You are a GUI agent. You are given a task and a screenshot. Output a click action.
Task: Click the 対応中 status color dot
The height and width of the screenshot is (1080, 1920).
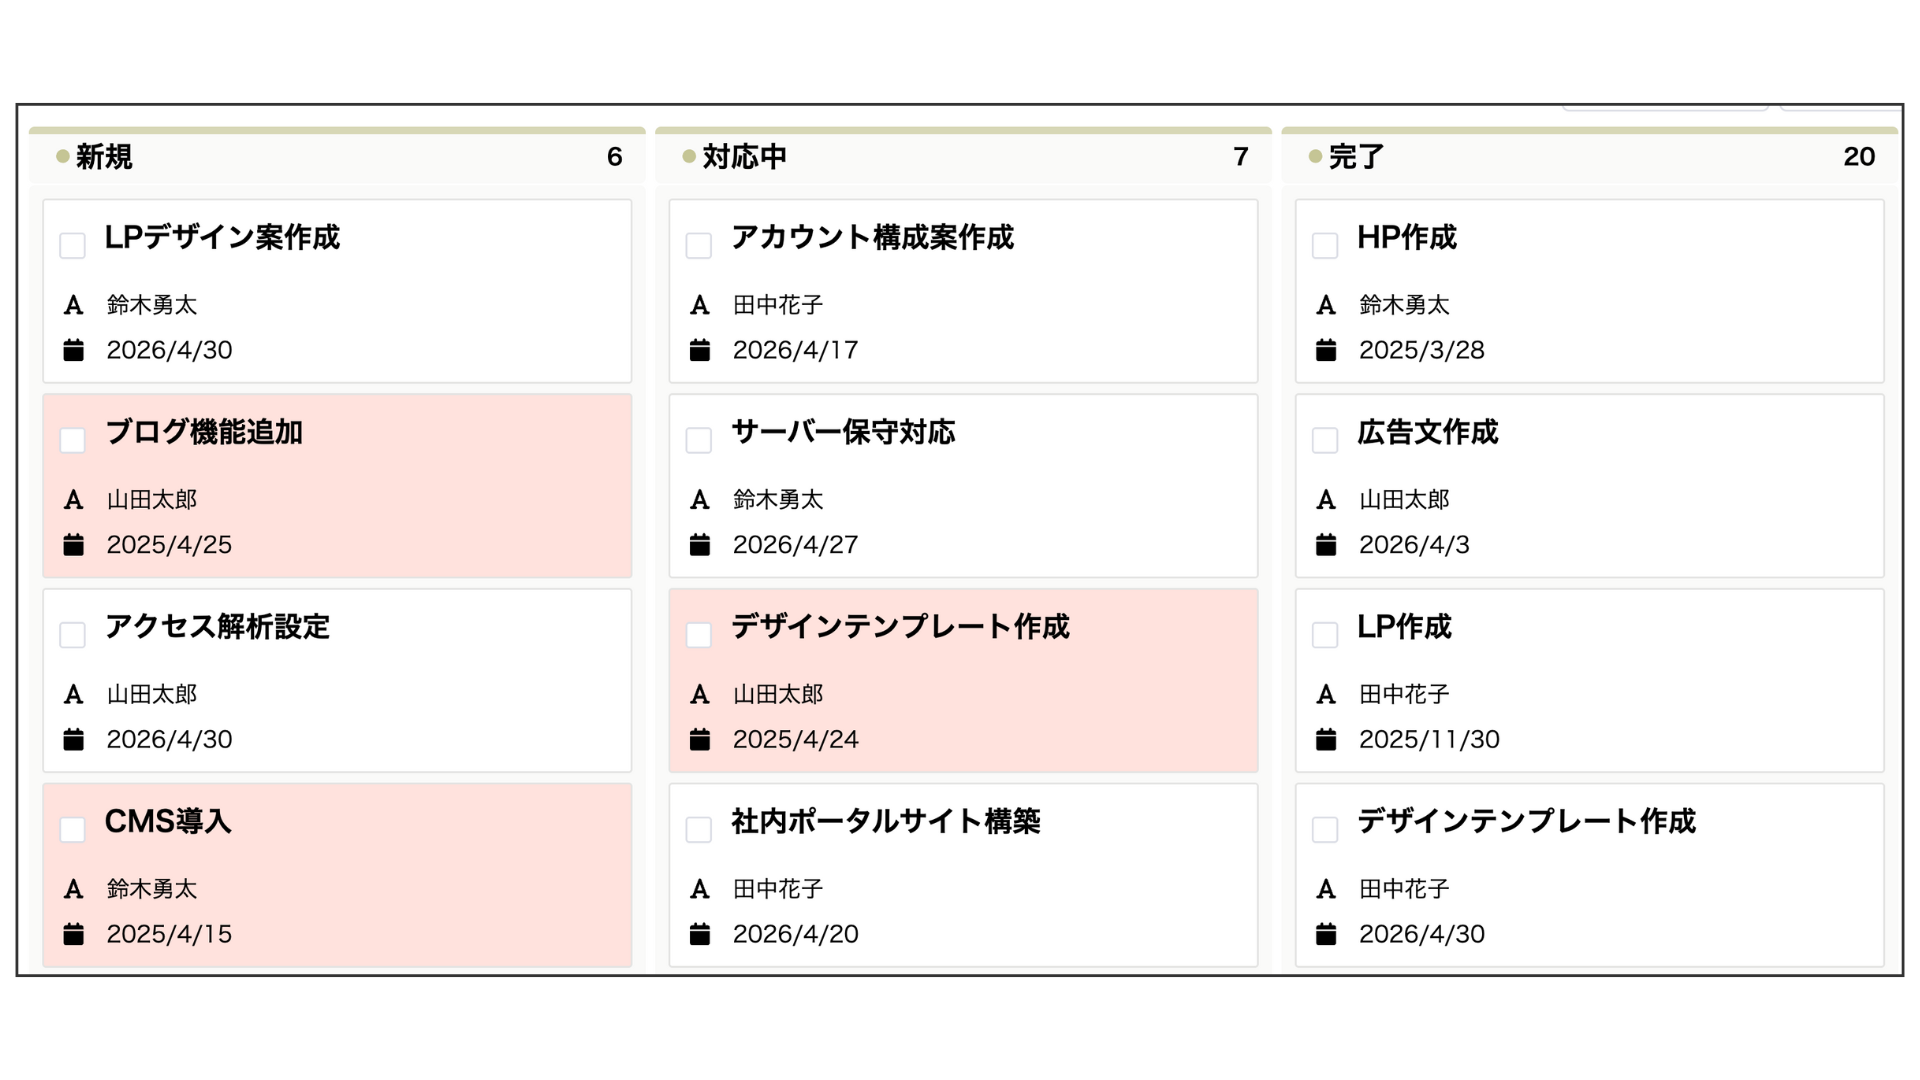point(688,156)
